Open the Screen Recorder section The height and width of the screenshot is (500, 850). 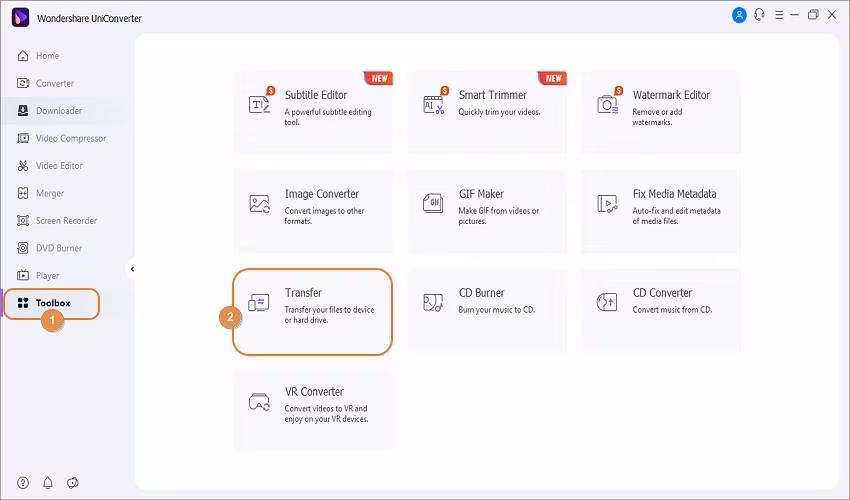(66, 220)
